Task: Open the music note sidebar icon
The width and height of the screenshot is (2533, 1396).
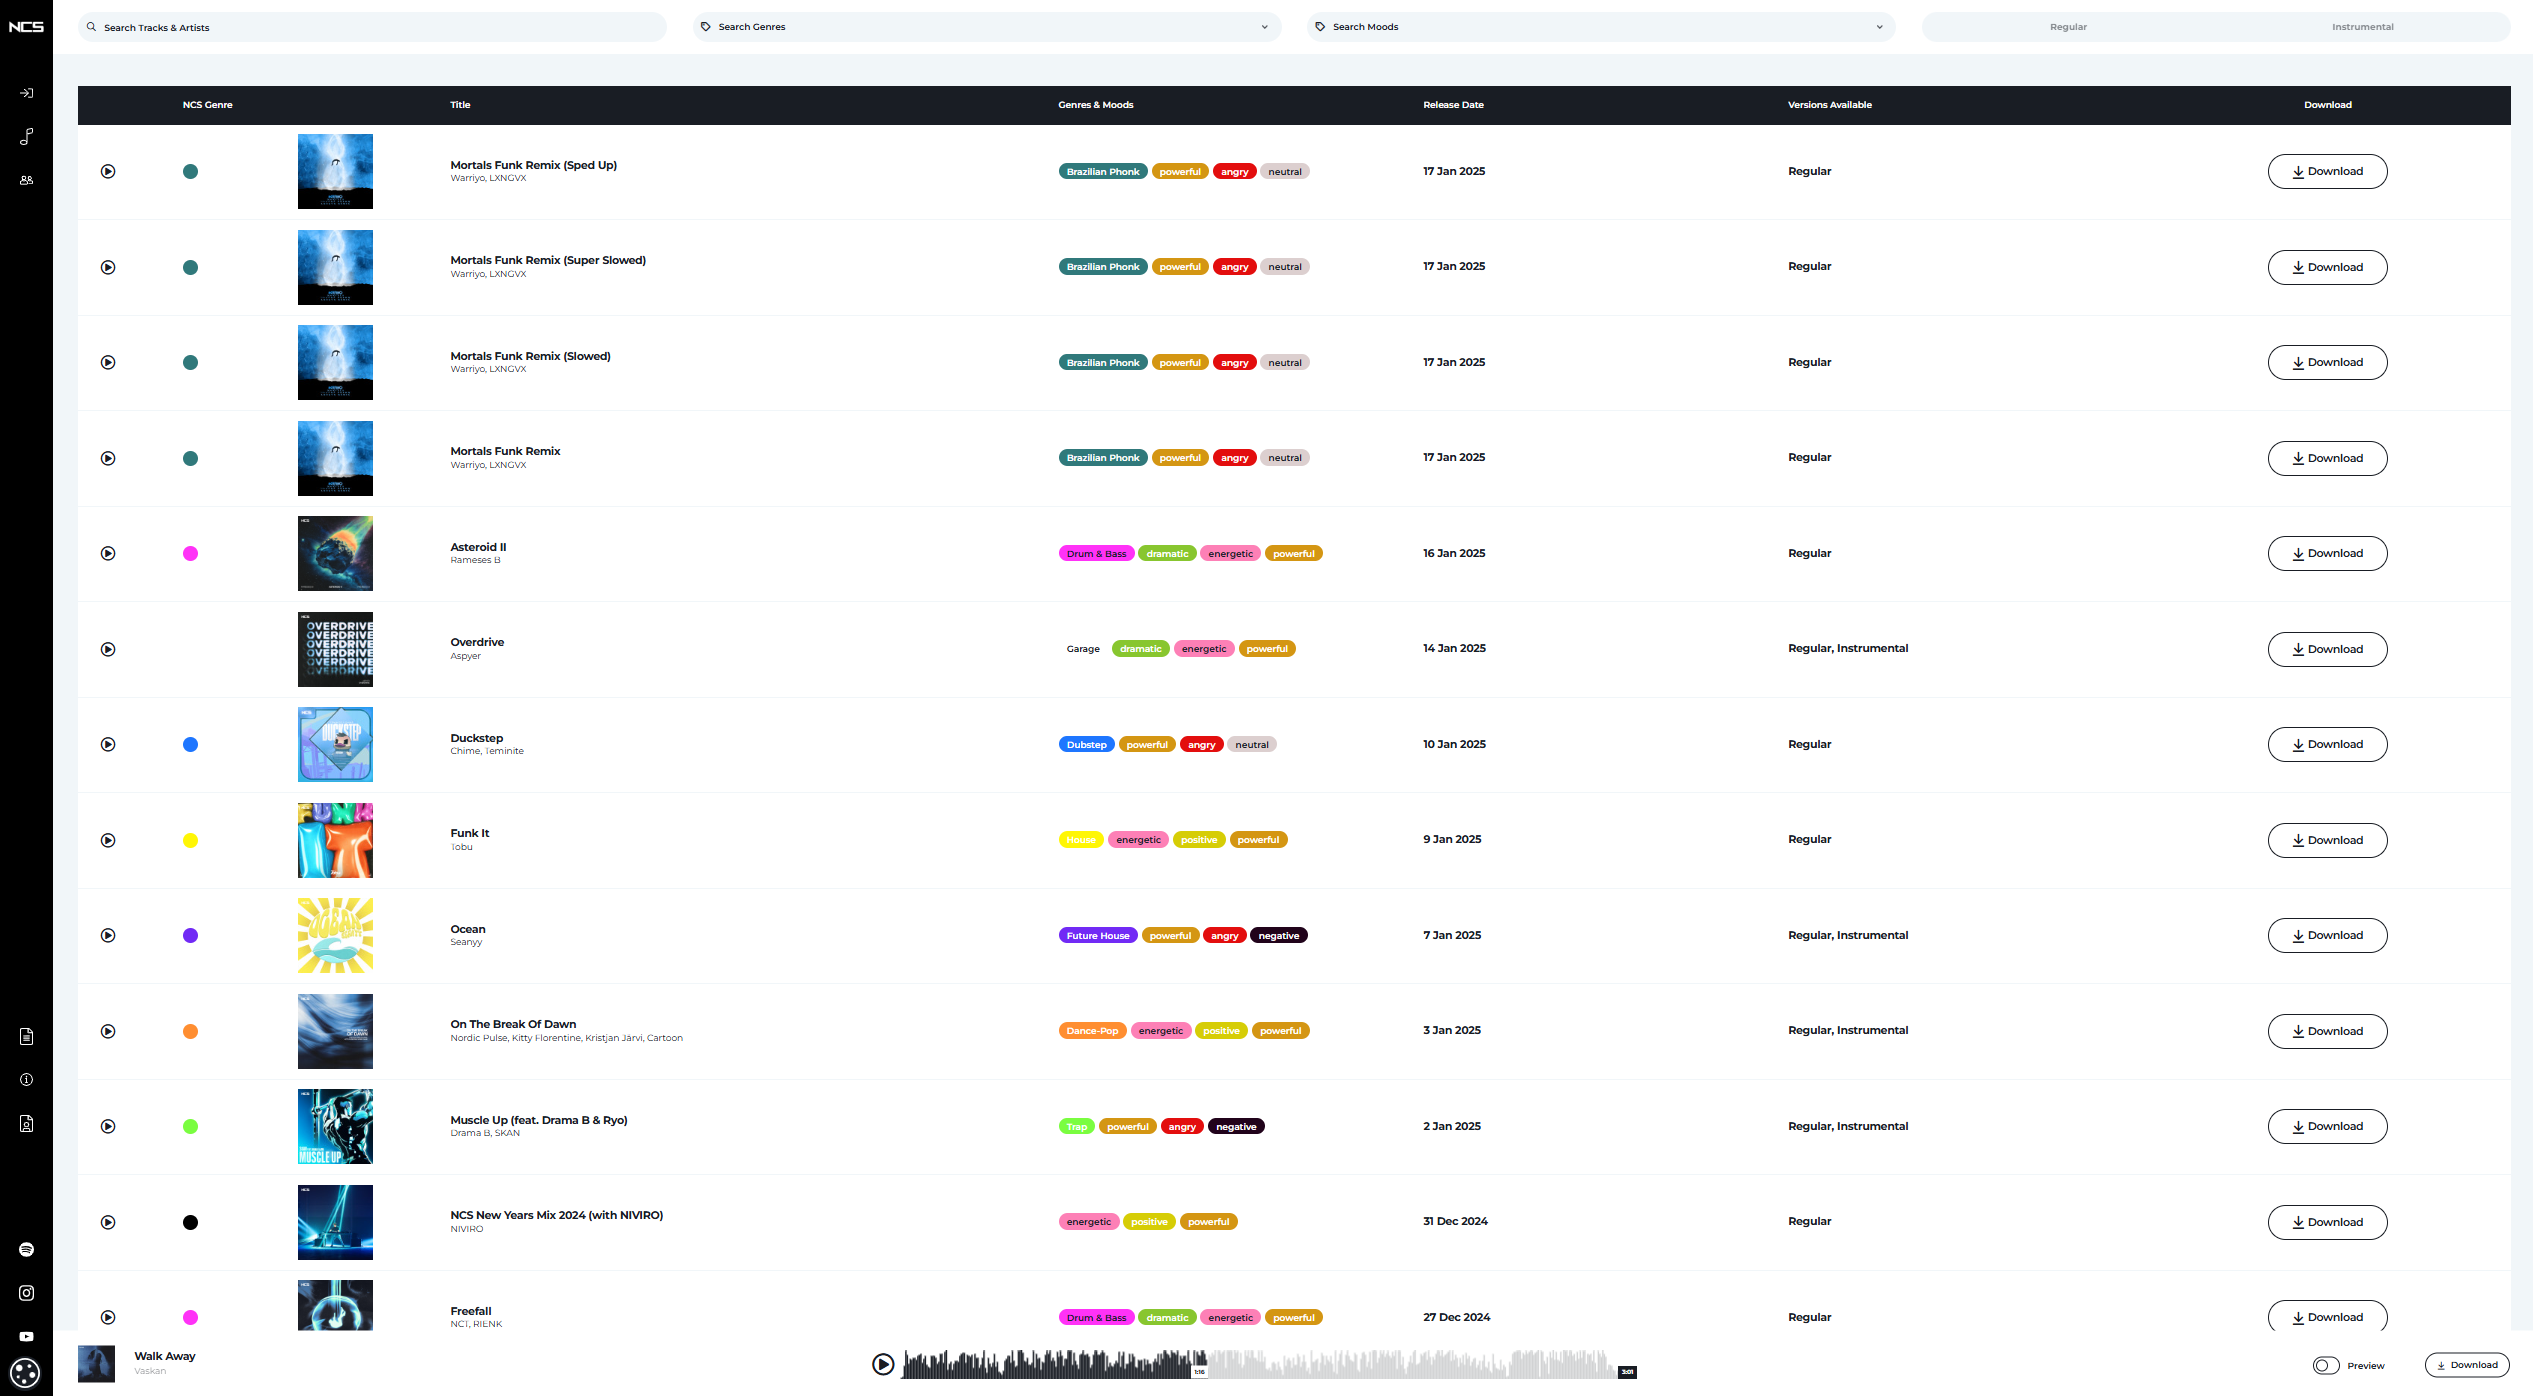Action: [27, 136]
